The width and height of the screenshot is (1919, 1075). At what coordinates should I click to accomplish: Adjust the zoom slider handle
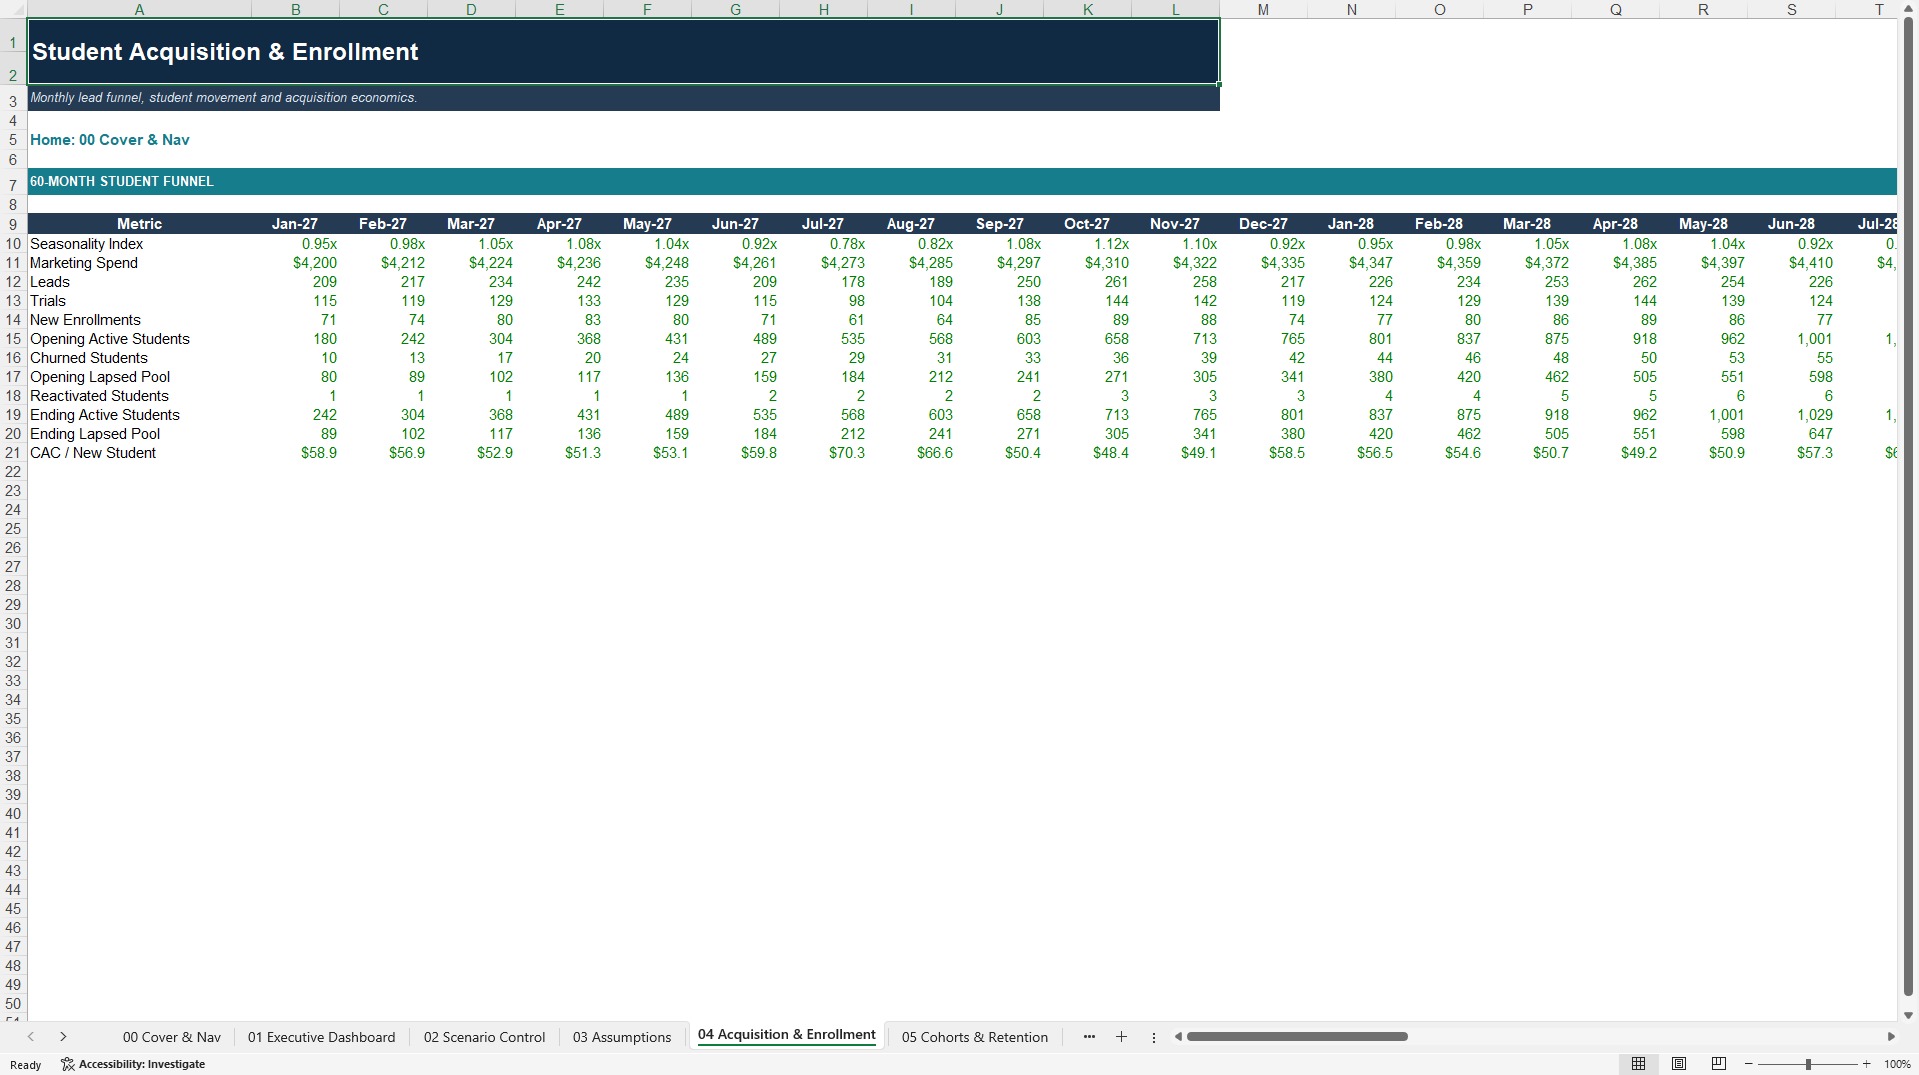tap(1808, 1064)
